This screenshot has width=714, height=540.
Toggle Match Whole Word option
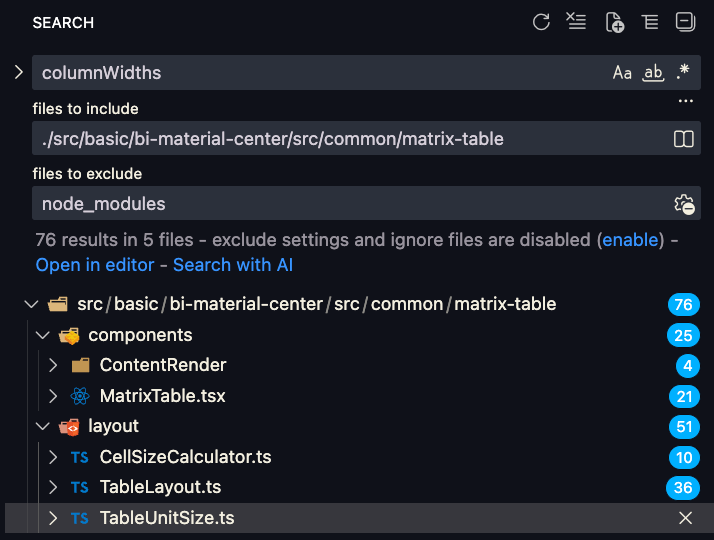653,72
